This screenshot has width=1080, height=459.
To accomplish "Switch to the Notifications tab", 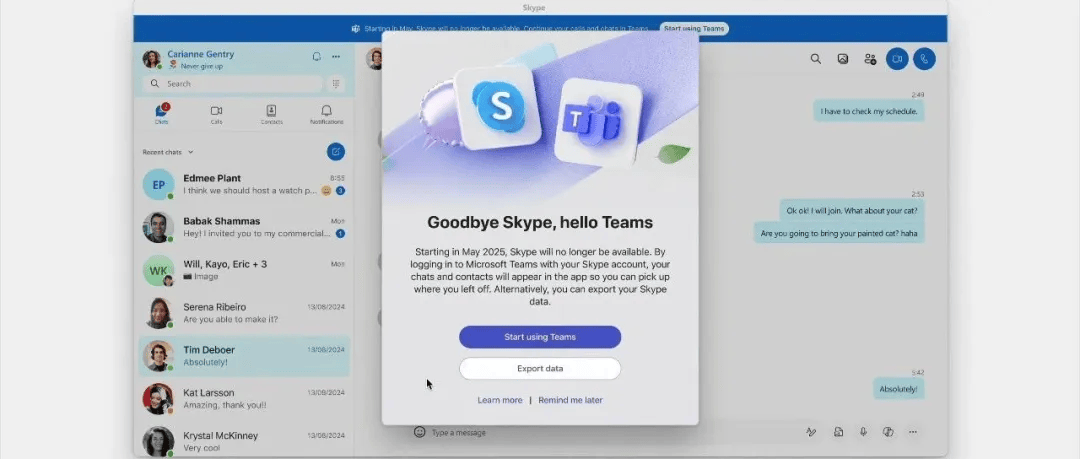I will click(x=326, y=114).
